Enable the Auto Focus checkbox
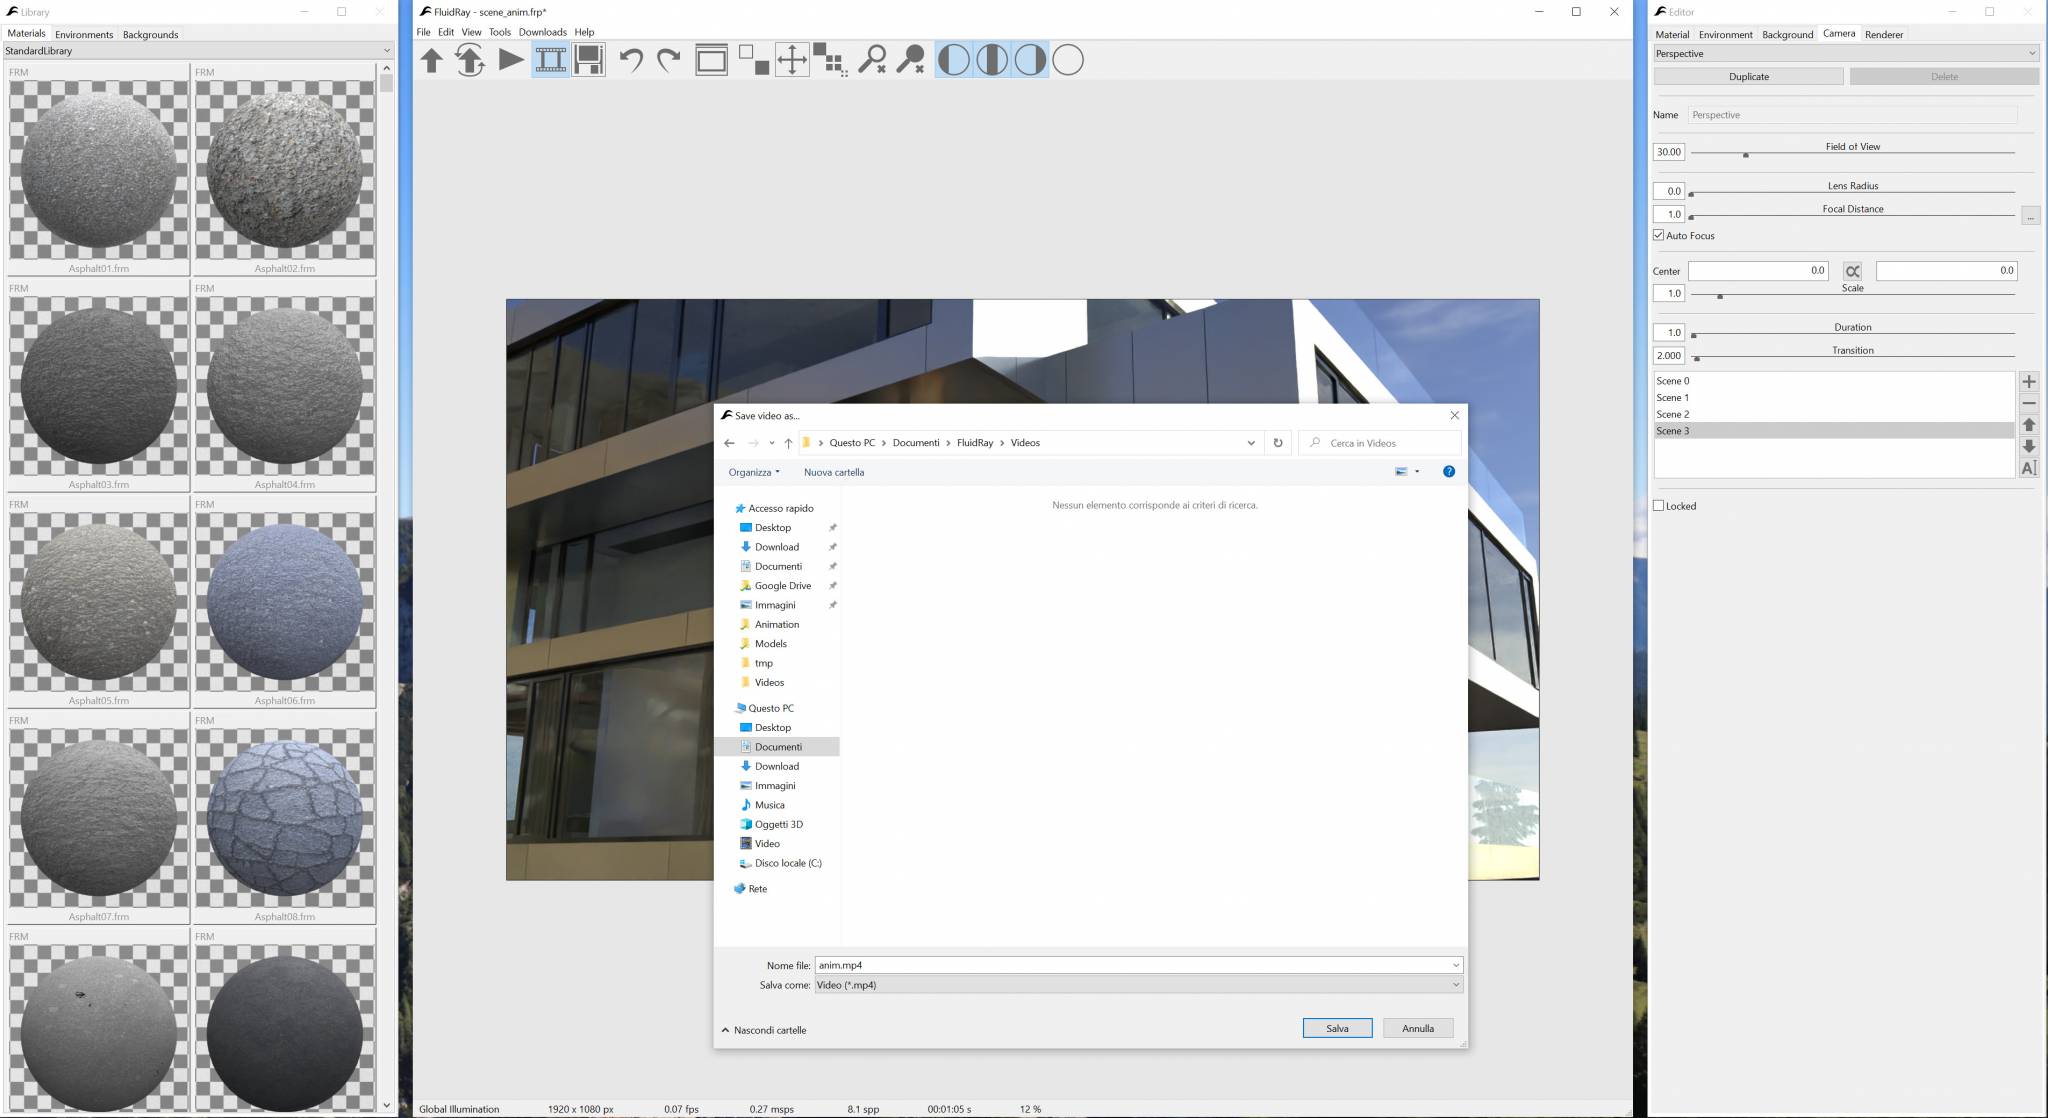 (1659, 235)
